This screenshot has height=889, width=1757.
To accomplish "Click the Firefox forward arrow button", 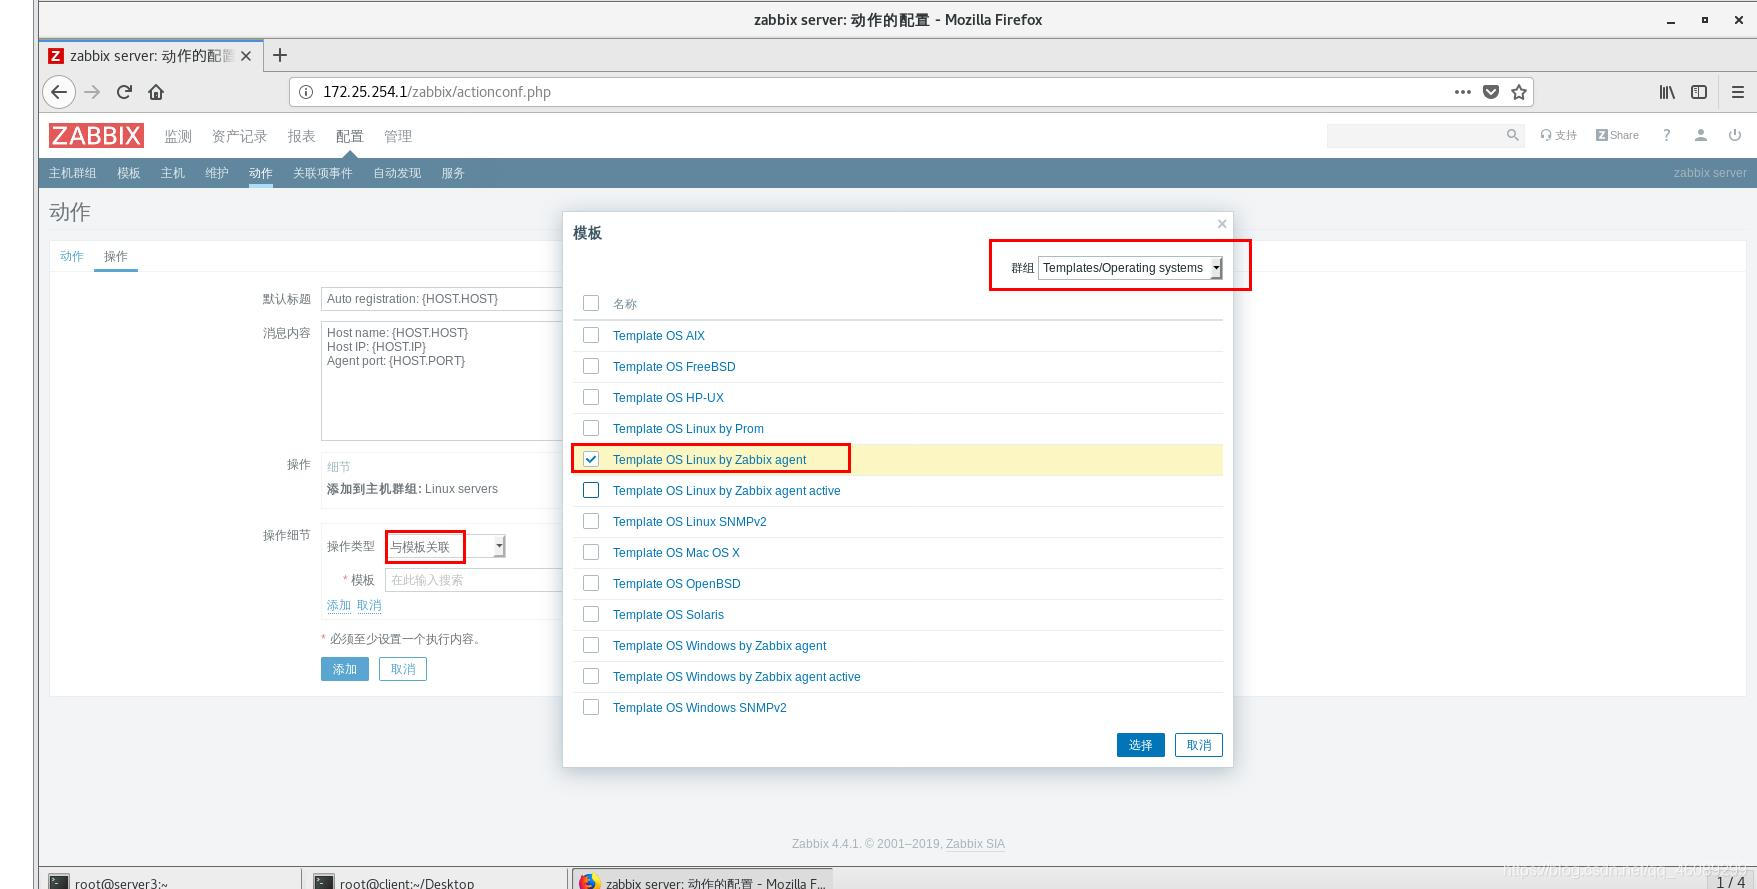I will 92,92.
